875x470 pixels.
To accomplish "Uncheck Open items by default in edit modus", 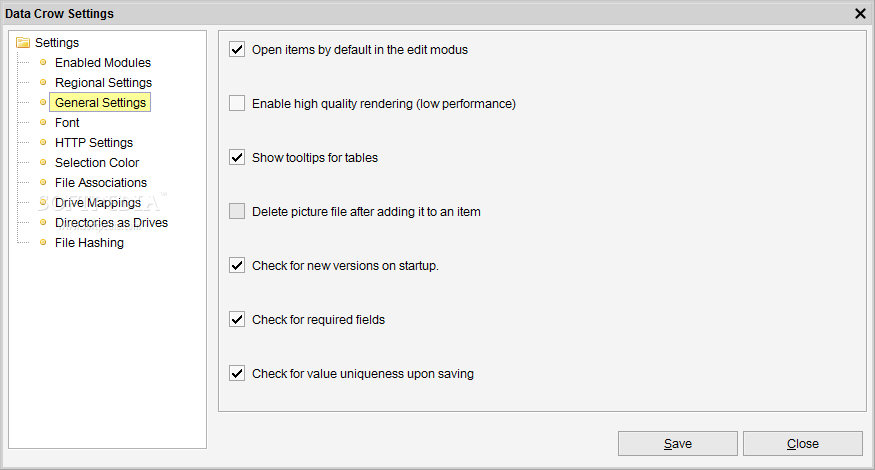I will coord(237,49).
